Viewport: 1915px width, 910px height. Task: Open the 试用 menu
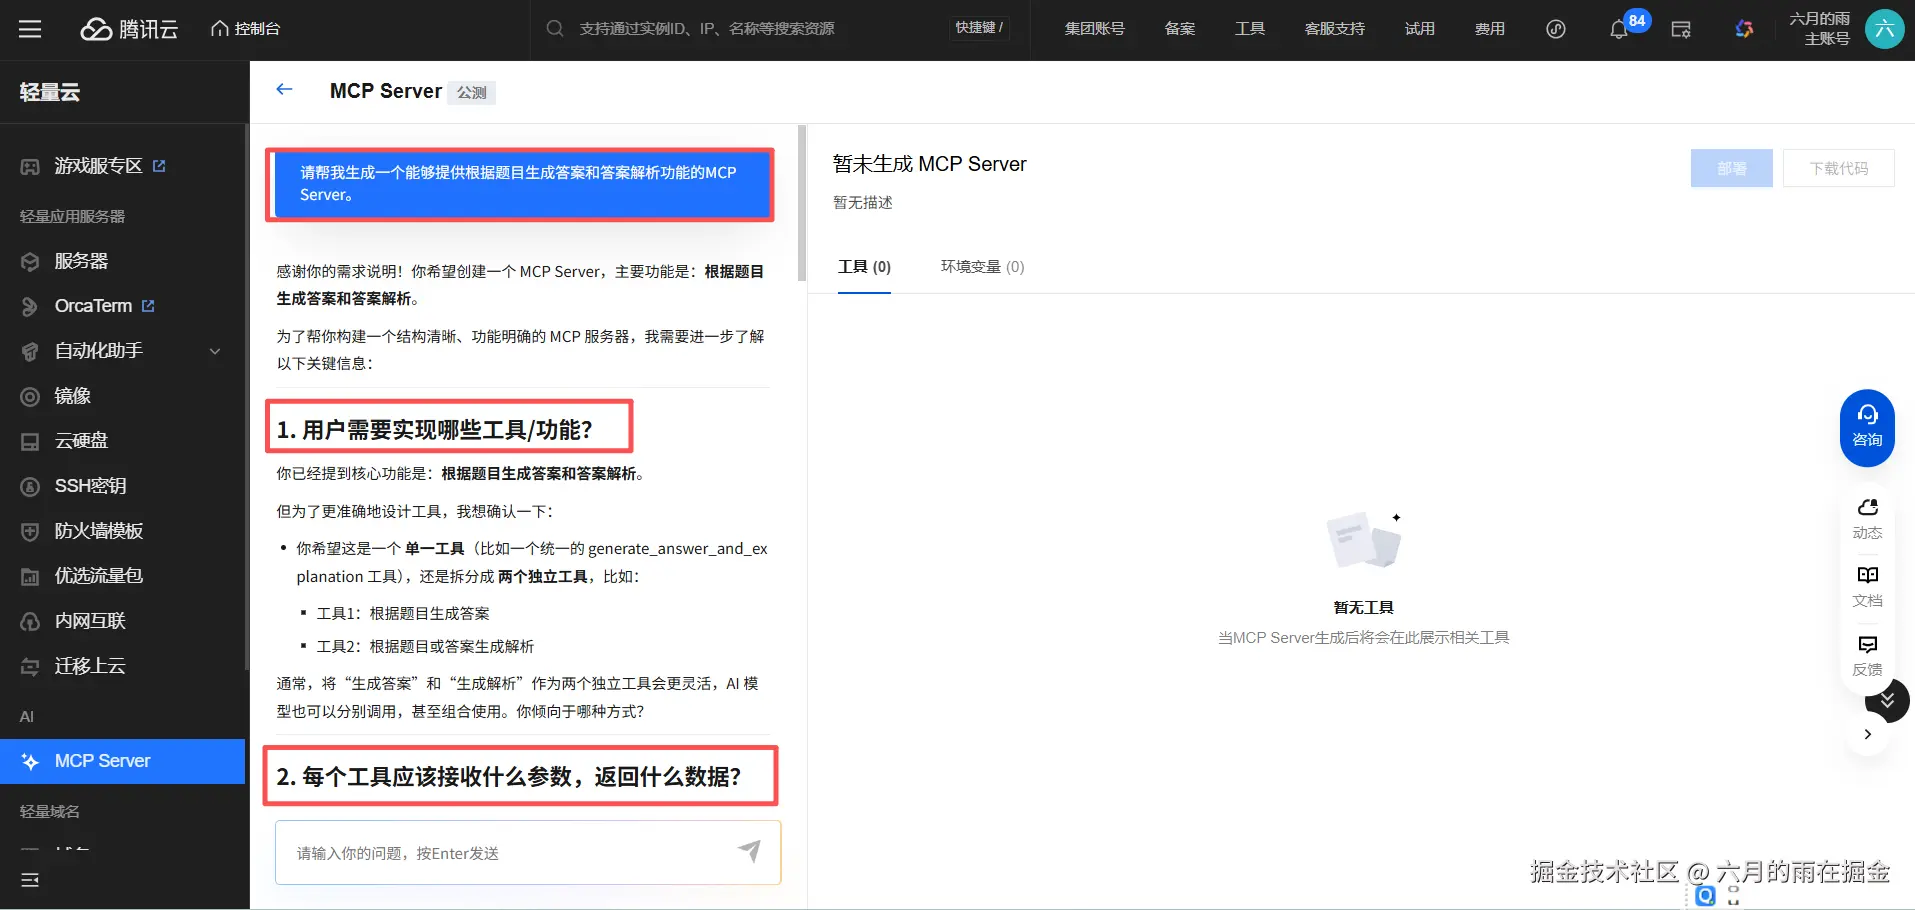point(1419,29)
